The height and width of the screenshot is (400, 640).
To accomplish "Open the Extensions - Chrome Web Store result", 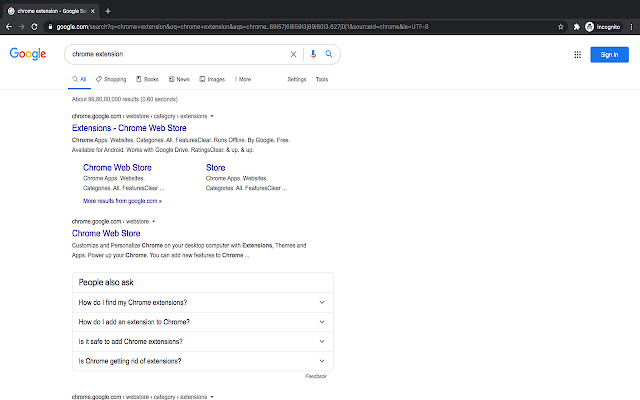I will click(x=129, y=128).
